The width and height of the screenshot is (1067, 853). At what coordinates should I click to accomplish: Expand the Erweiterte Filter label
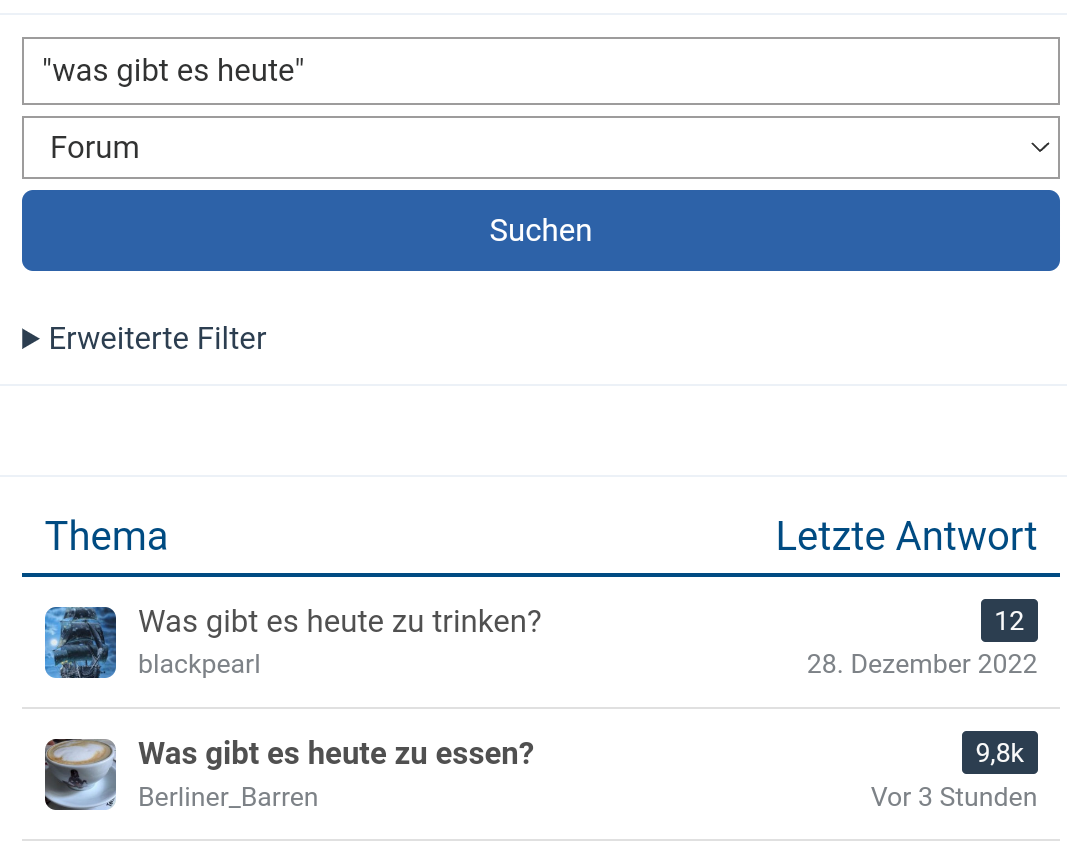[158, 339]
